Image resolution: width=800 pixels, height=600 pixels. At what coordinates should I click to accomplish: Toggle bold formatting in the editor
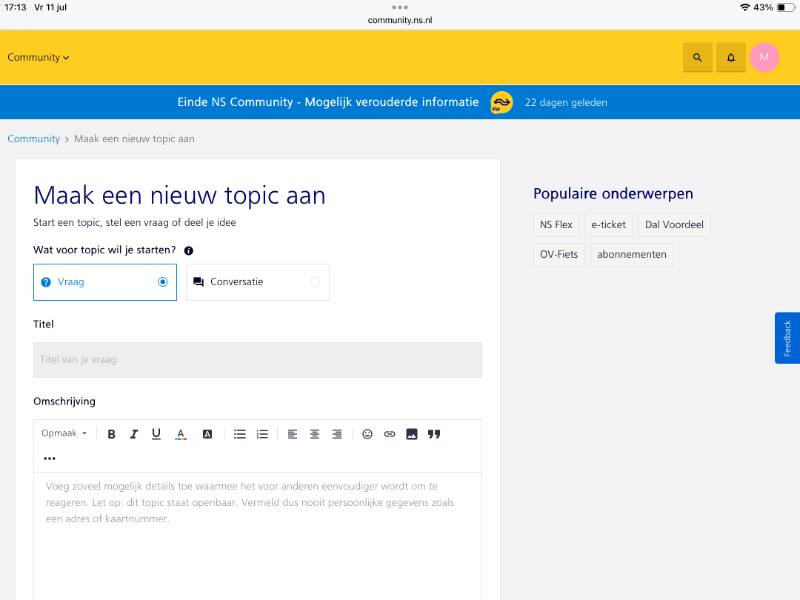111,434
